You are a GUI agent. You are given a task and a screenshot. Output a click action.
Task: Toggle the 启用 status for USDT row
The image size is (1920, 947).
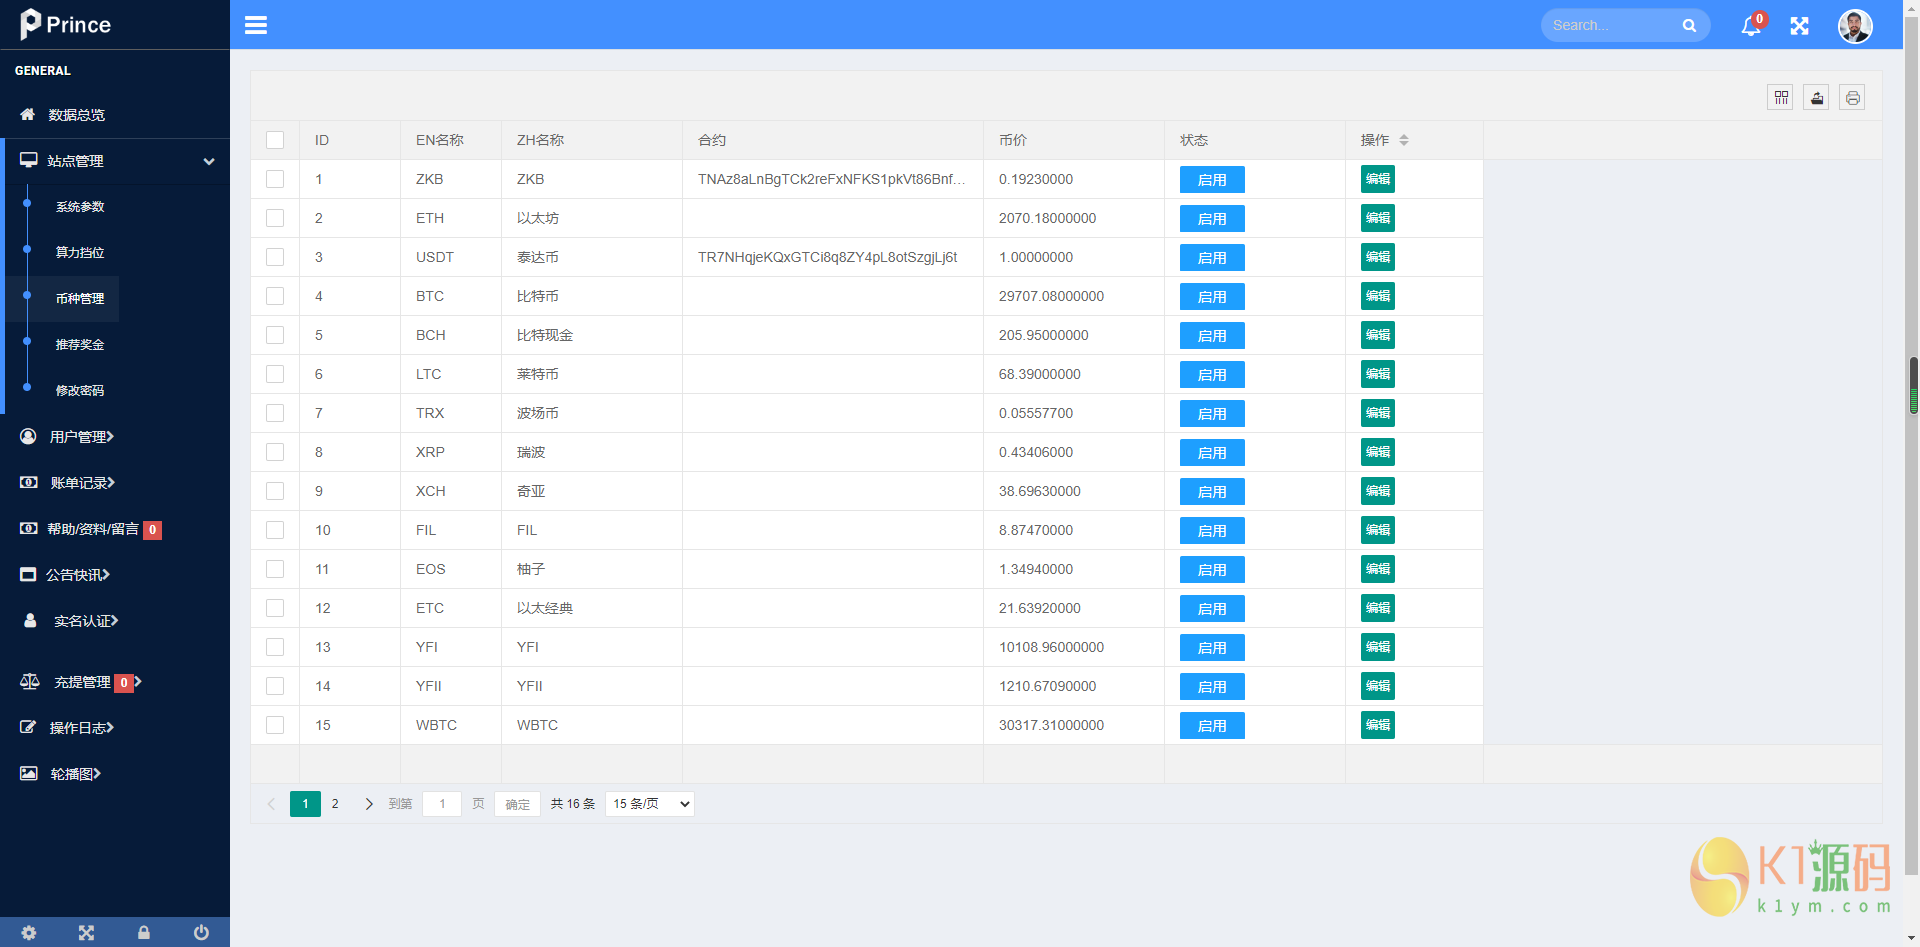click(1212, 258)
